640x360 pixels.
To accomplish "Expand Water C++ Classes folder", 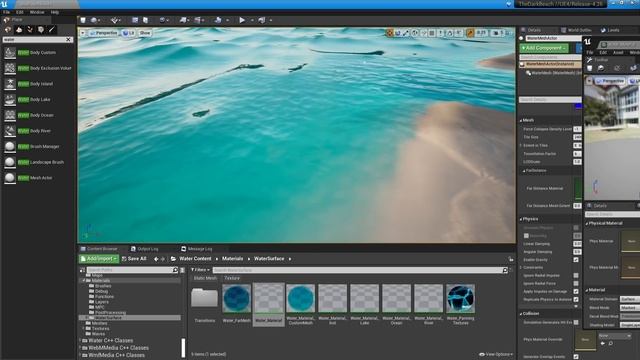I will coord(80,340).
